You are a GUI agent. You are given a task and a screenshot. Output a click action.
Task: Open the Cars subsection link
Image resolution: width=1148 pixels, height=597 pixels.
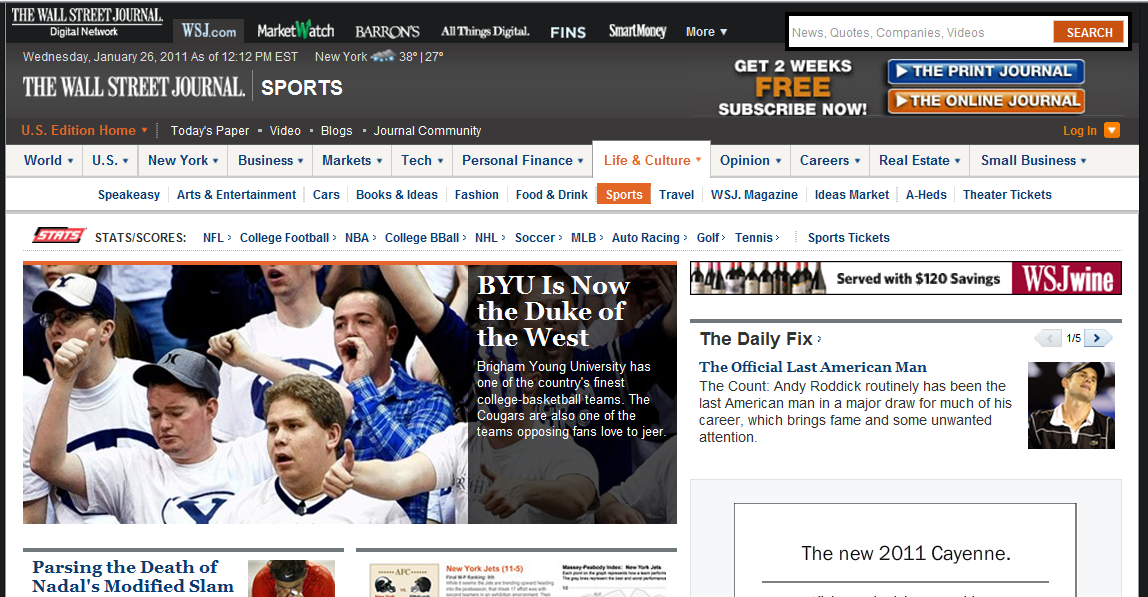click(x=326, y=195)
